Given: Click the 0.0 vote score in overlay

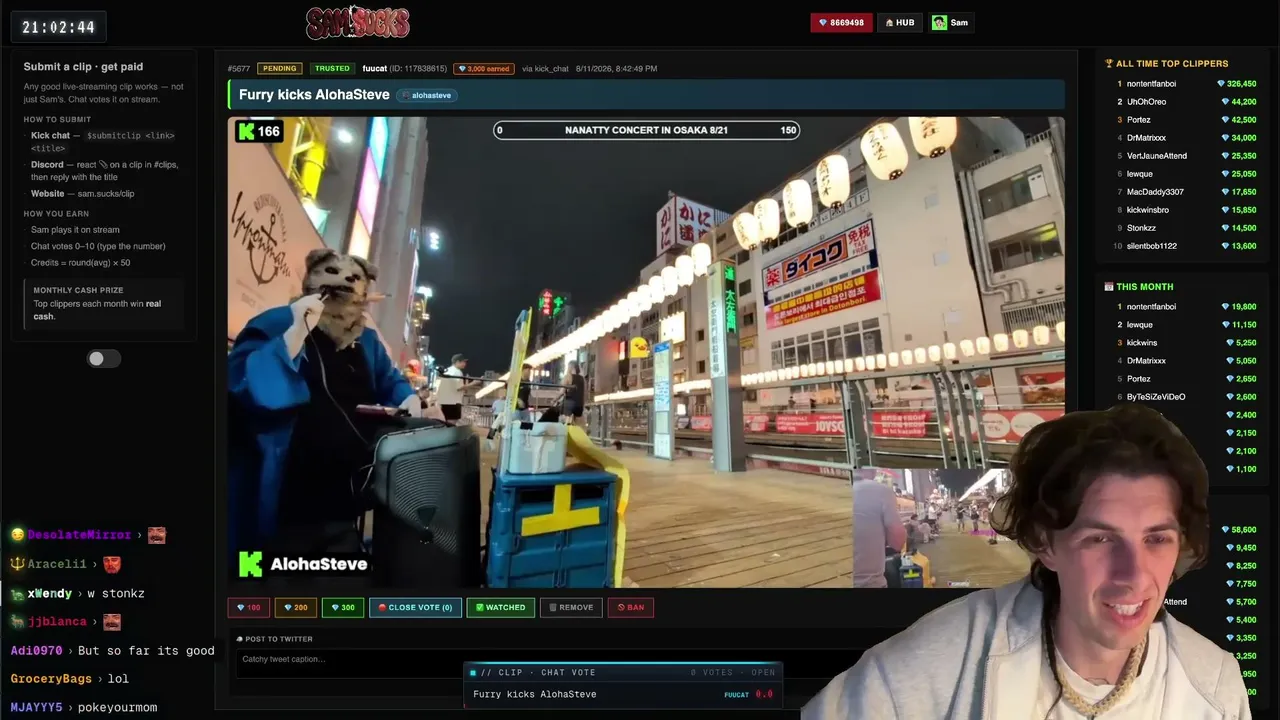Looking at the screenshot, I should [764, 694].
